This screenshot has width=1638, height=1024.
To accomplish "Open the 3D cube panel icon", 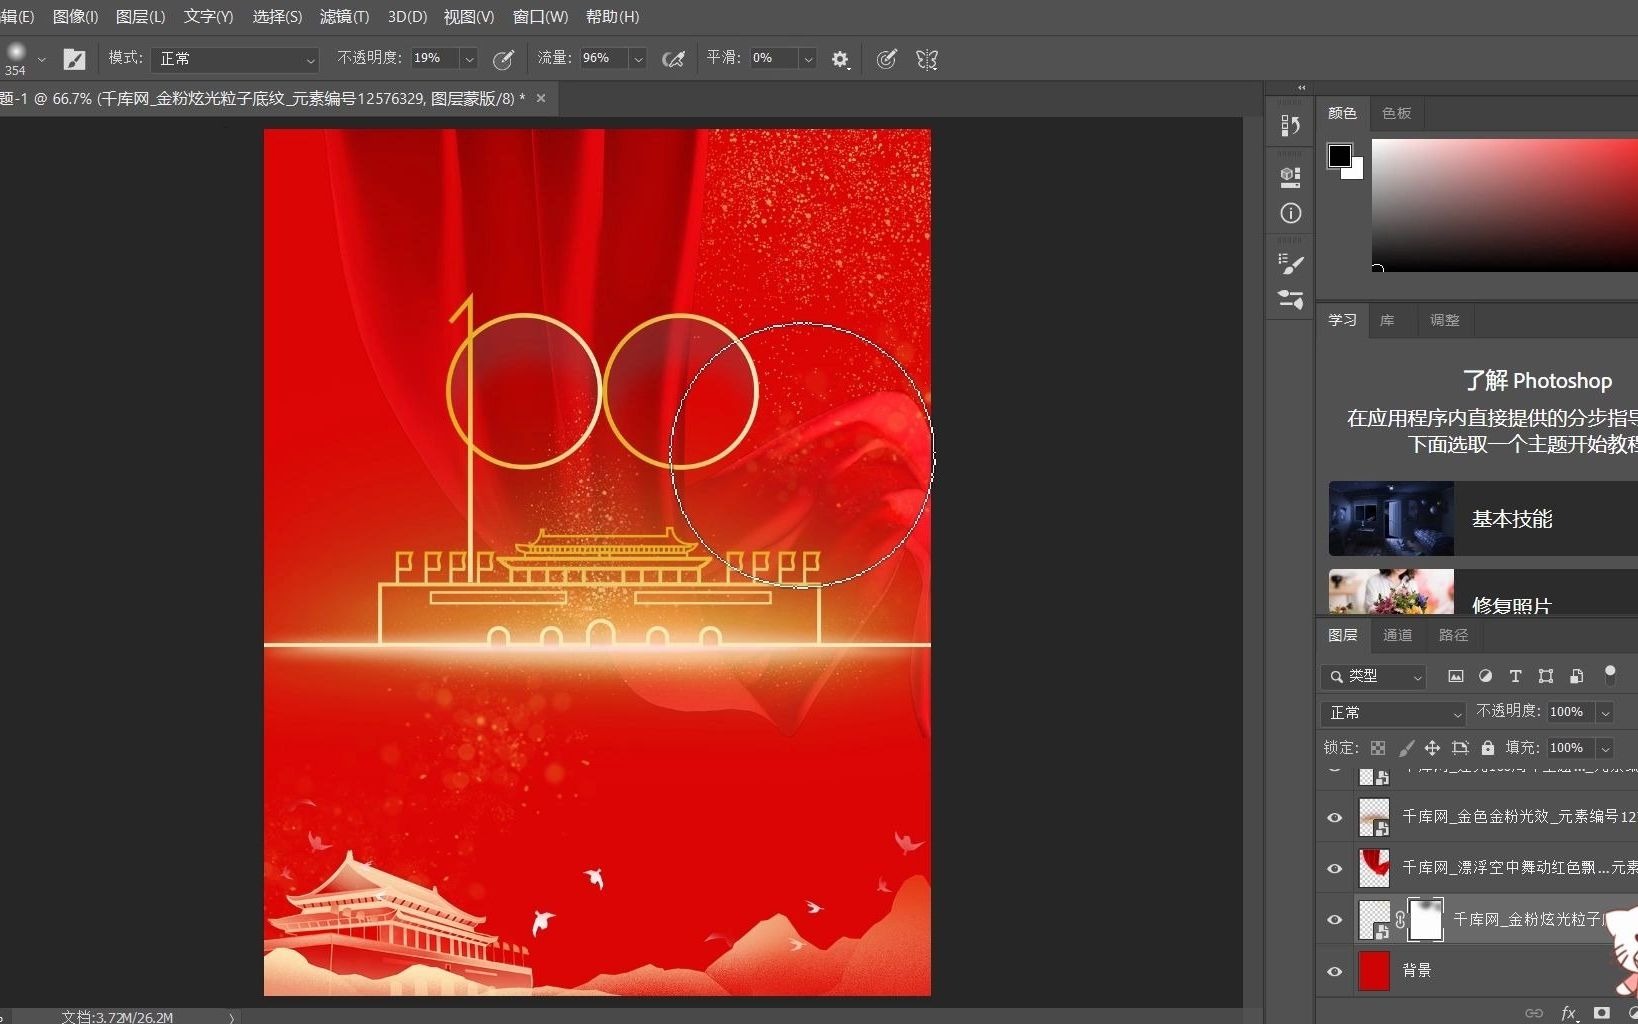I will 1291,177.
